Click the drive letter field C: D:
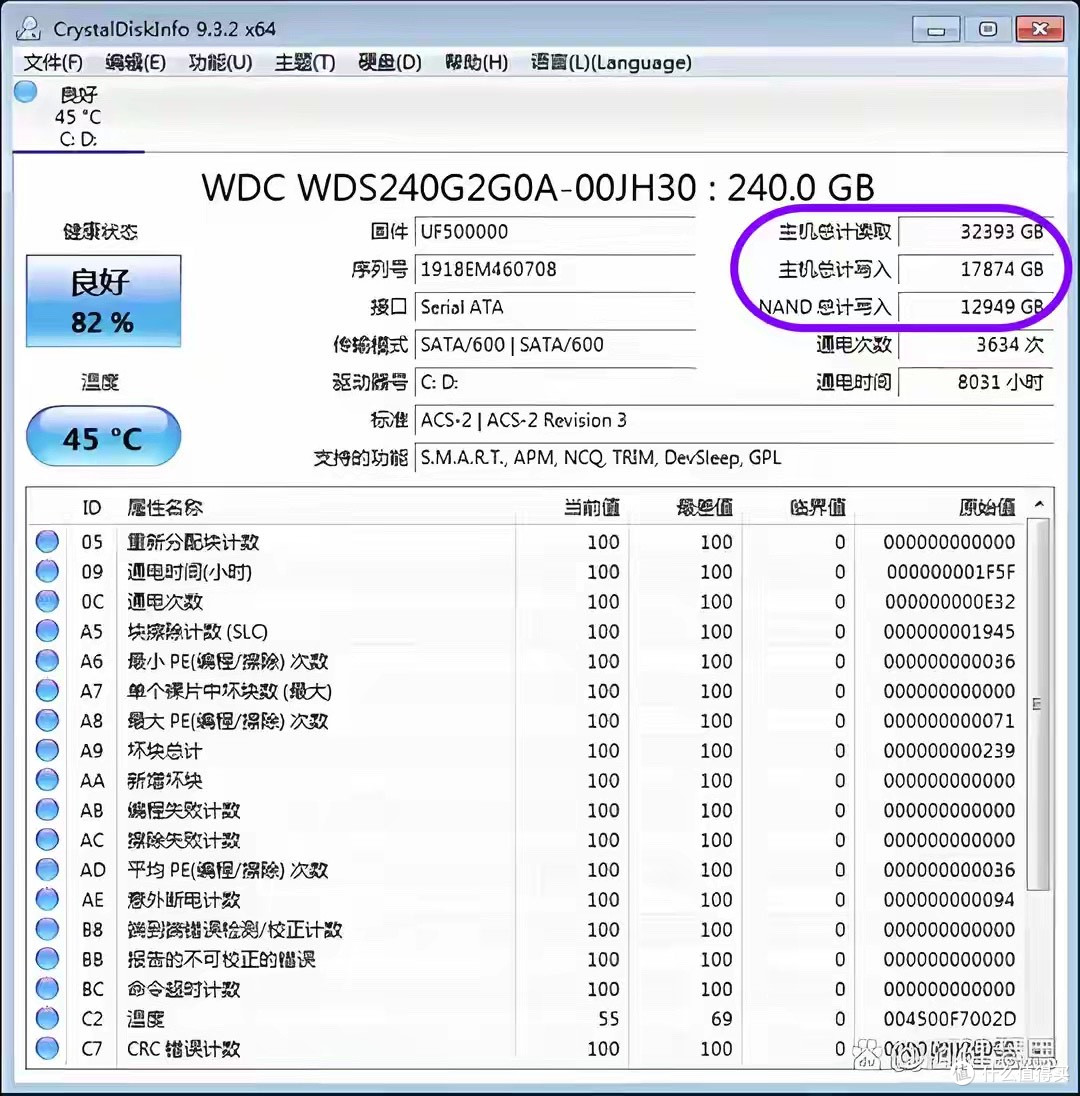 point(555,383)
